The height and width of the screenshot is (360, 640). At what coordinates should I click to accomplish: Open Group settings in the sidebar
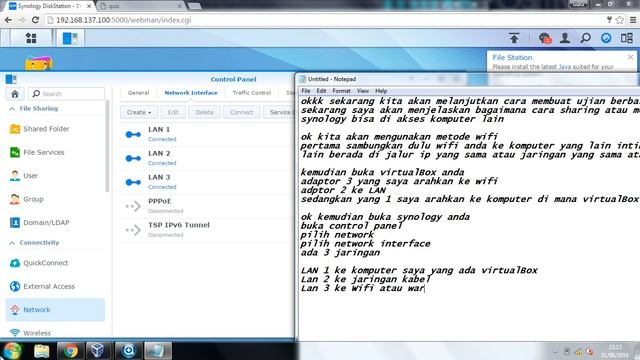pos(55,199)
